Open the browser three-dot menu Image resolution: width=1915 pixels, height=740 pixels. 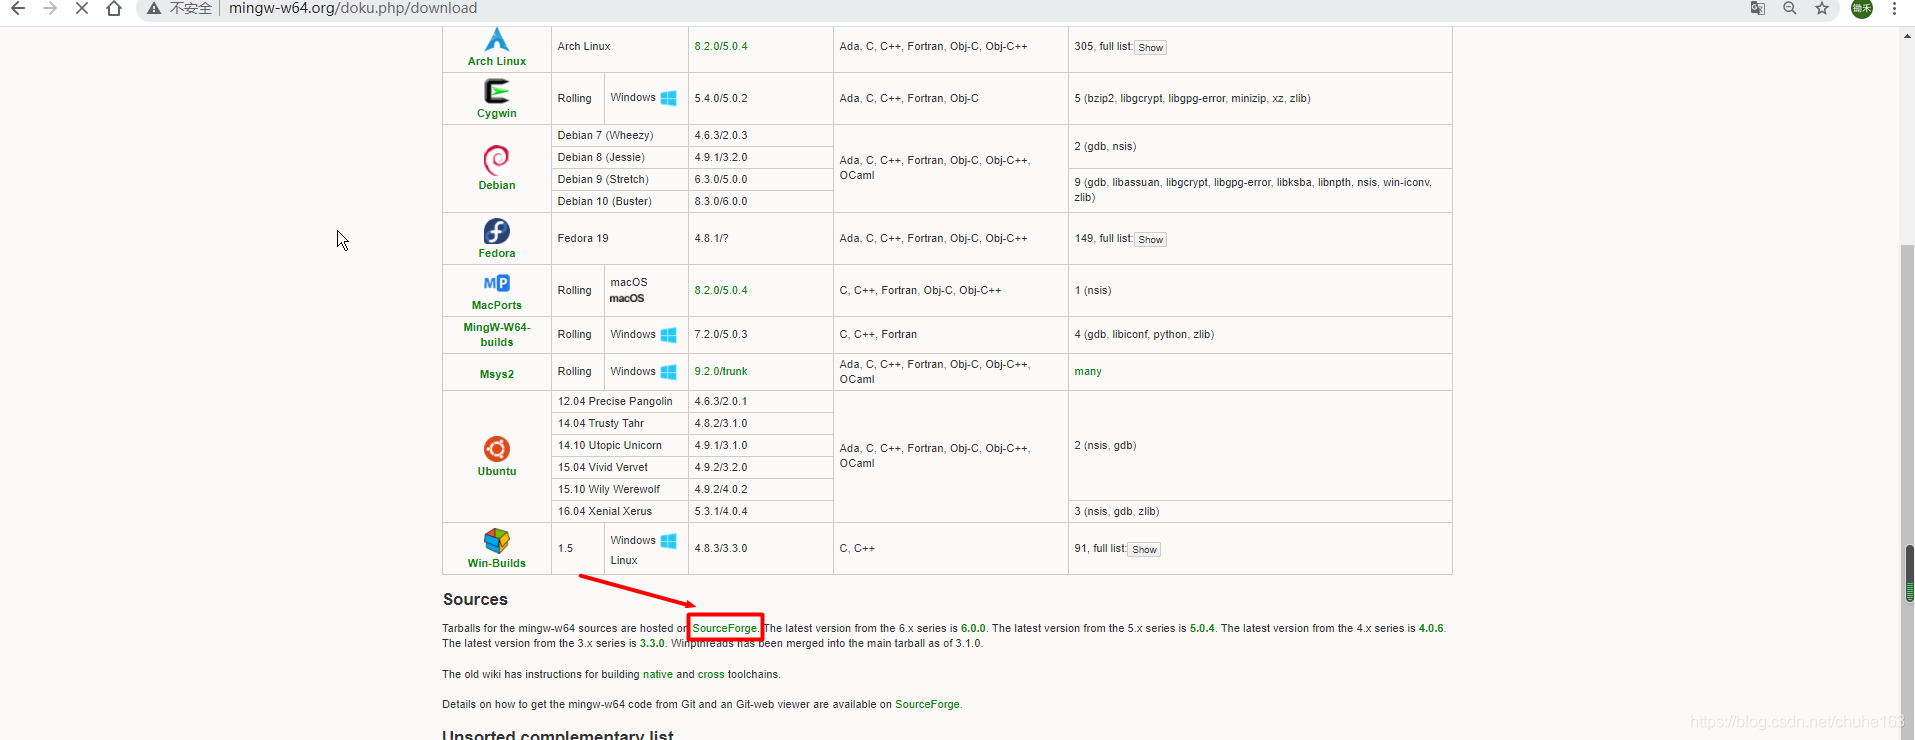(x=1894, y=8)
